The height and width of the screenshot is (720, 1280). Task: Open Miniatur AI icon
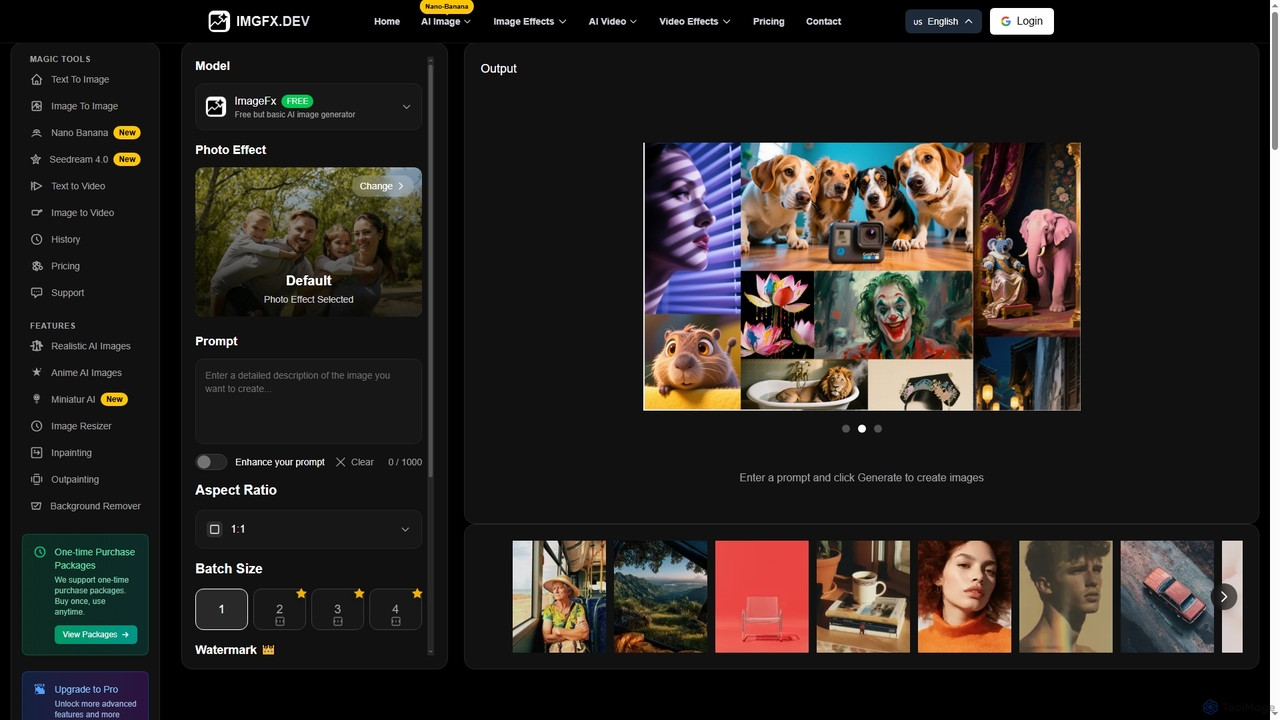click(37, 399)
